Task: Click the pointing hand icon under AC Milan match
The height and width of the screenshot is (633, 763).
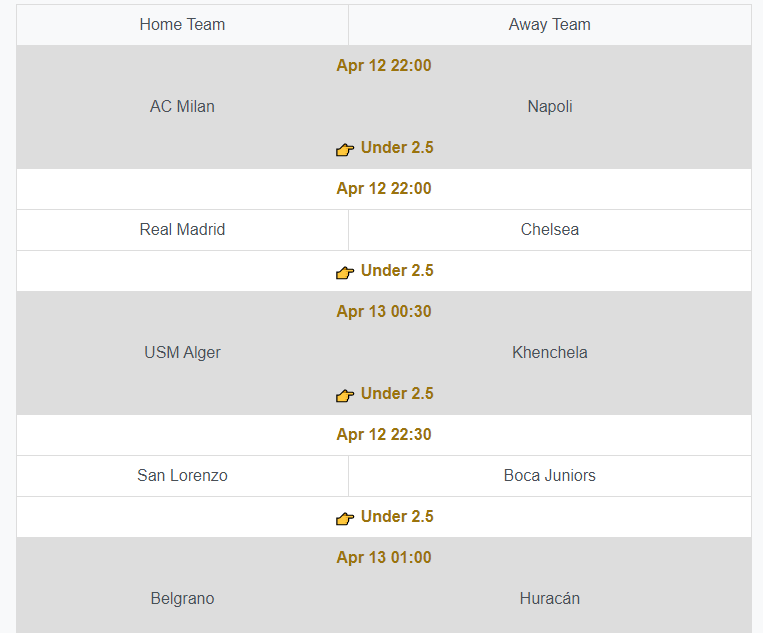Action: [x=345, y=149]
